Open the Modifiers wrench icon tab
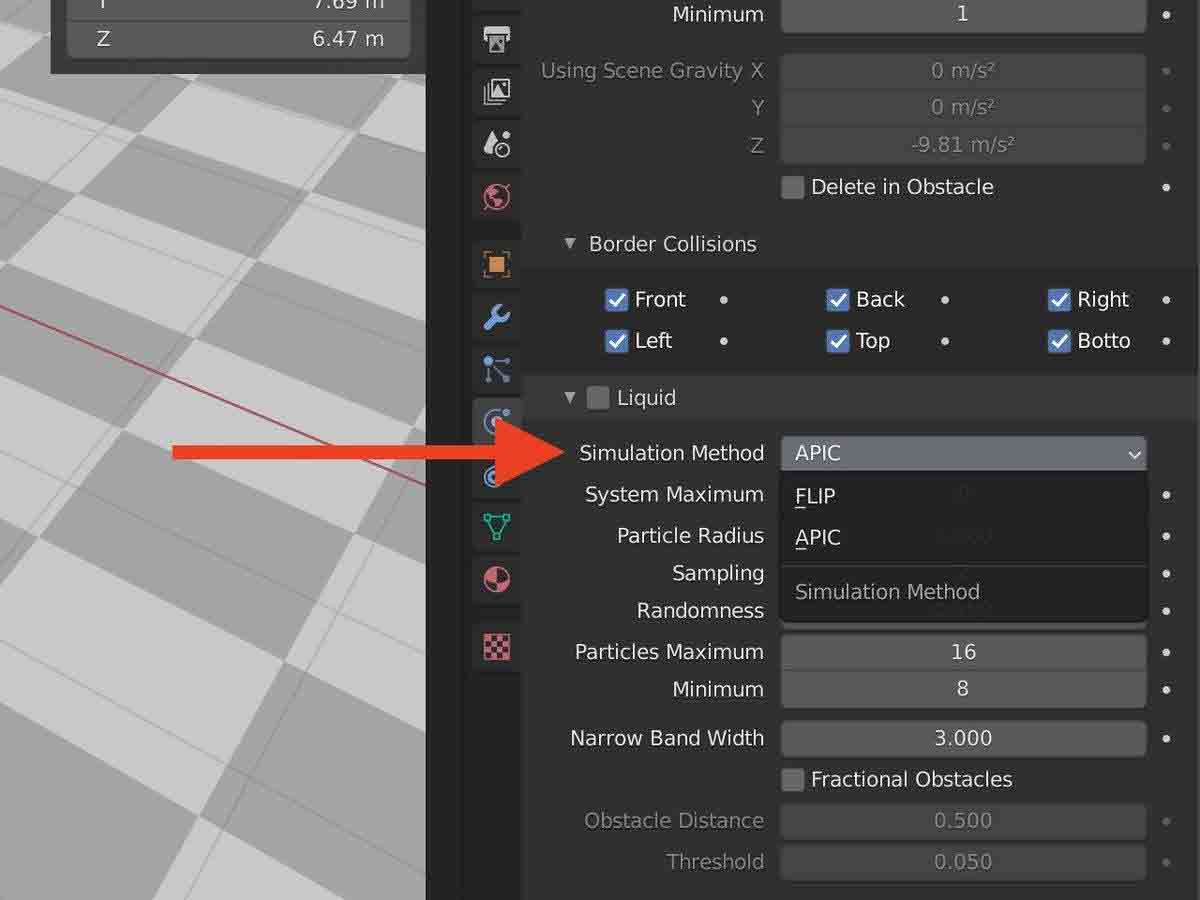 coord(497,317)
